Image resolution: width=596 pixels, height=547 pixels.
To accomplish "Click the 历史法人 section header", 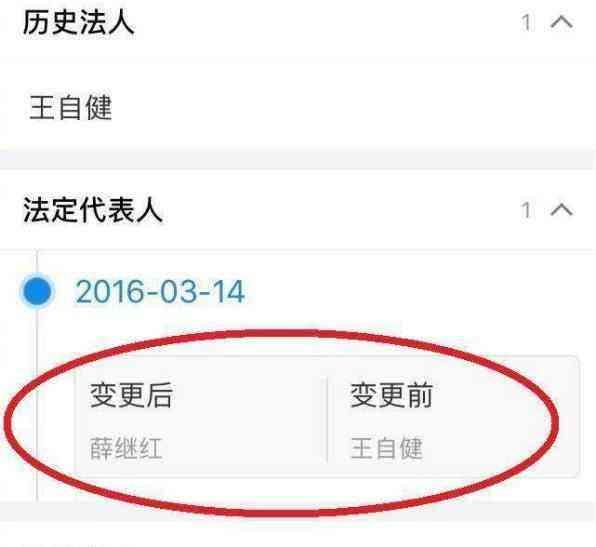I will (79, 22).
